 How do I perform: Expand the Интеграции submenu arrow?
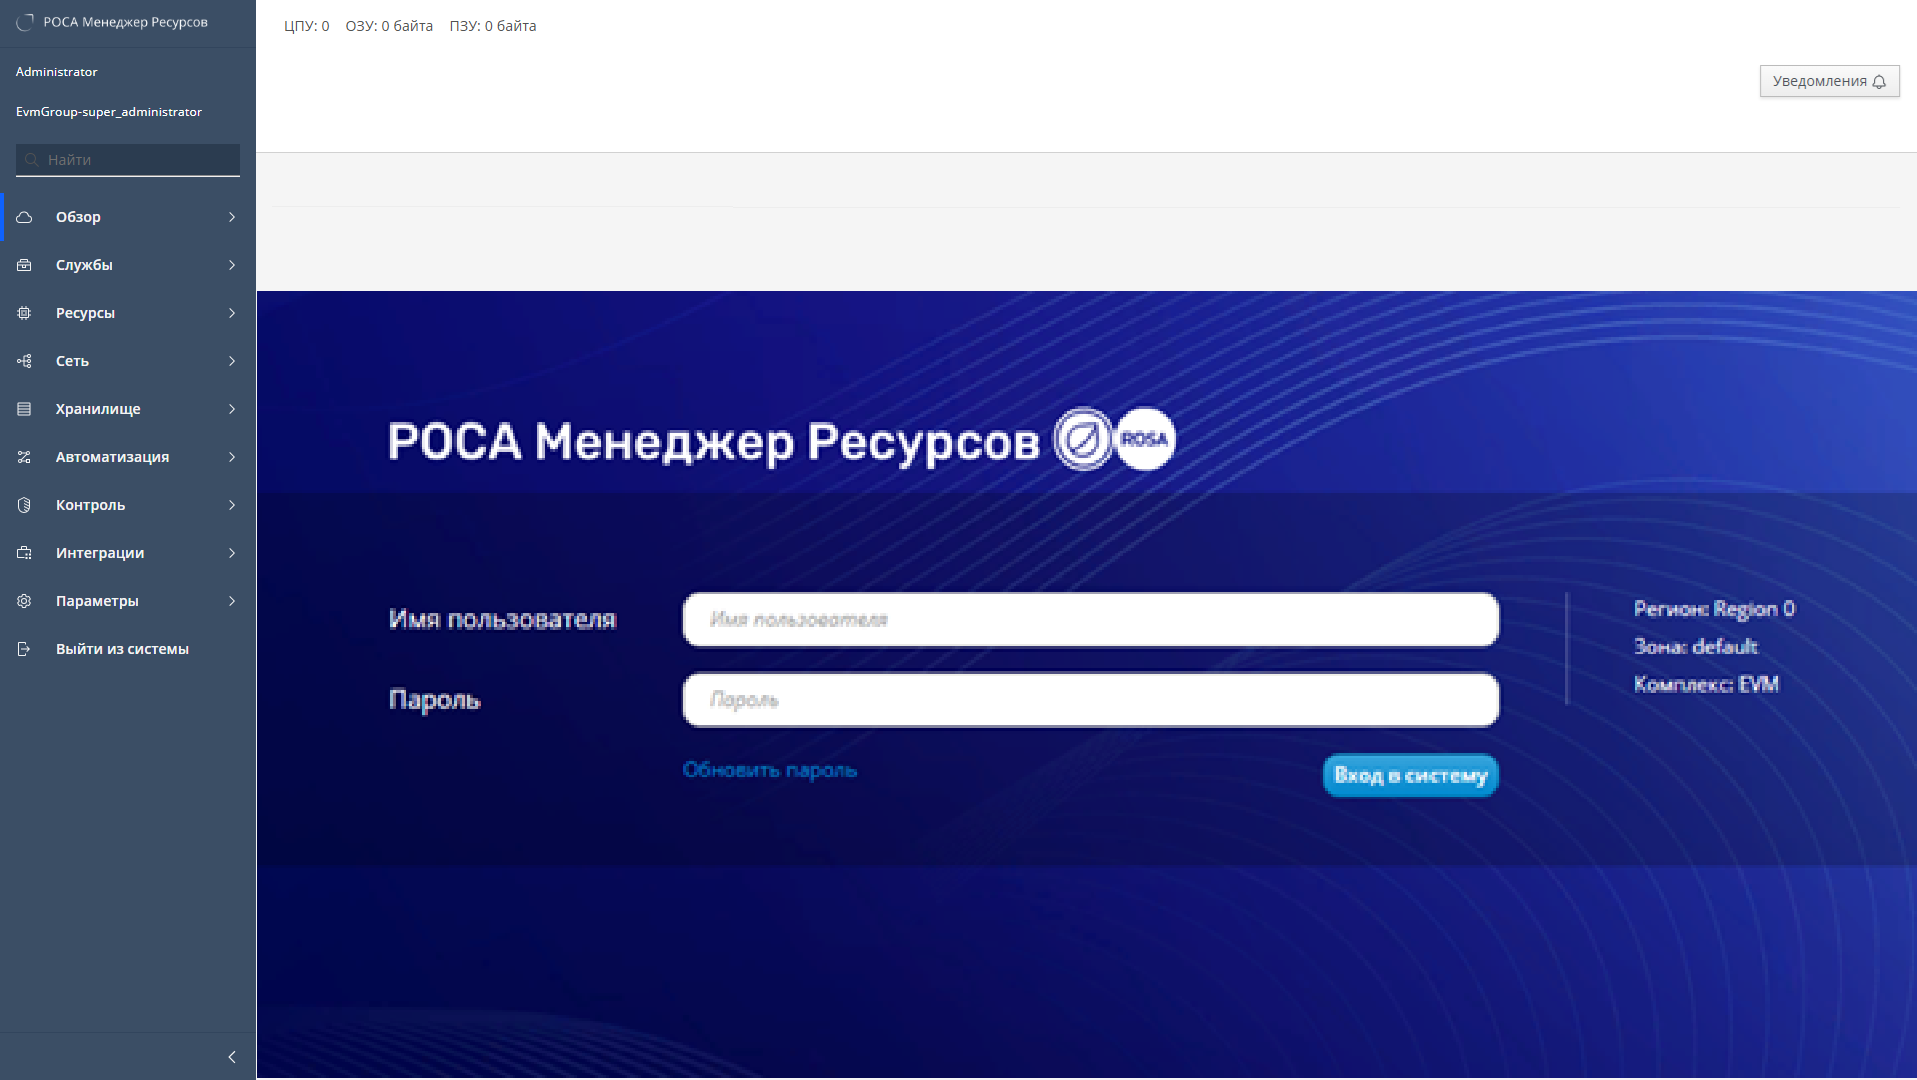click(x=232, y=553)
